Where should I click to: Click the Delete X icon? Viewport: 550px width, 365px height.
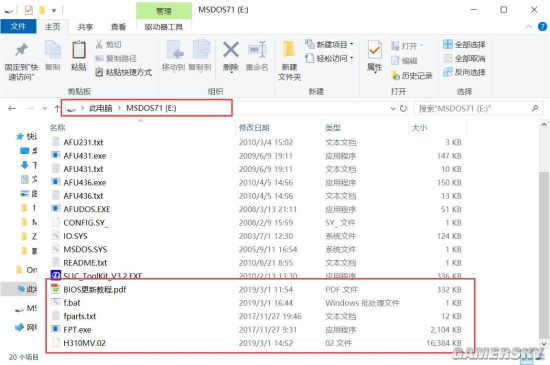[230, 49]
